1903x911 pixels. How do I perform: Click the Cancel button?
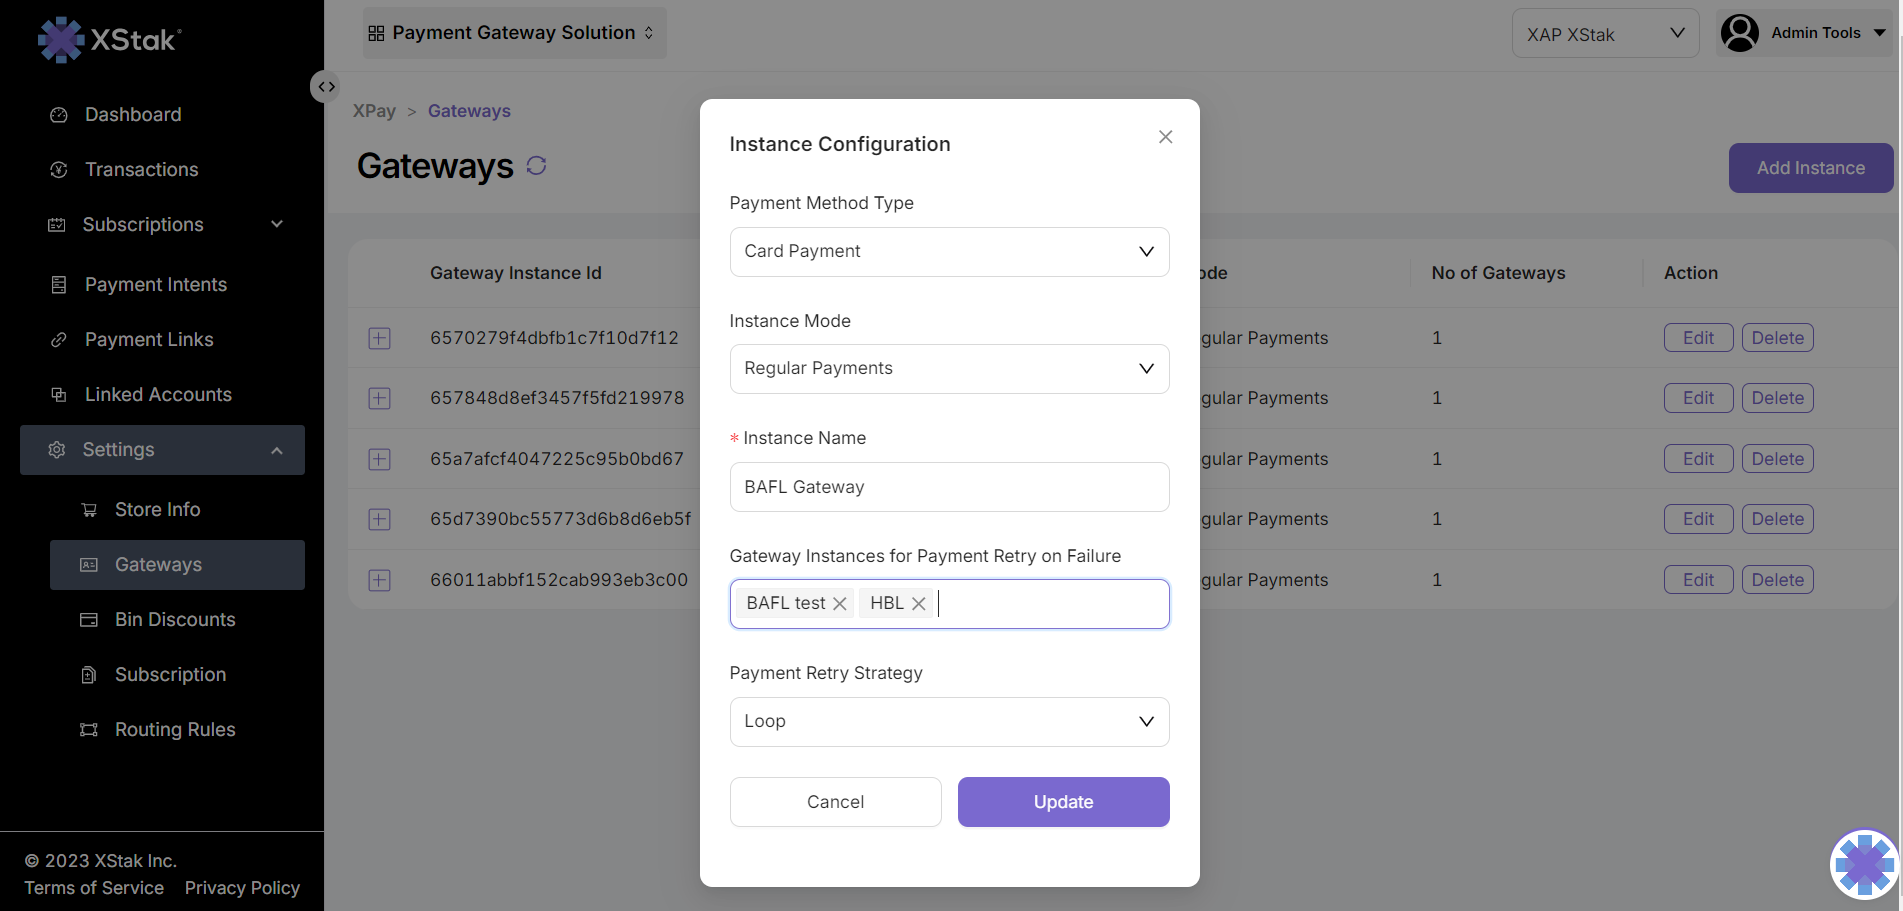pyautogui.click(x=835, y=802)
